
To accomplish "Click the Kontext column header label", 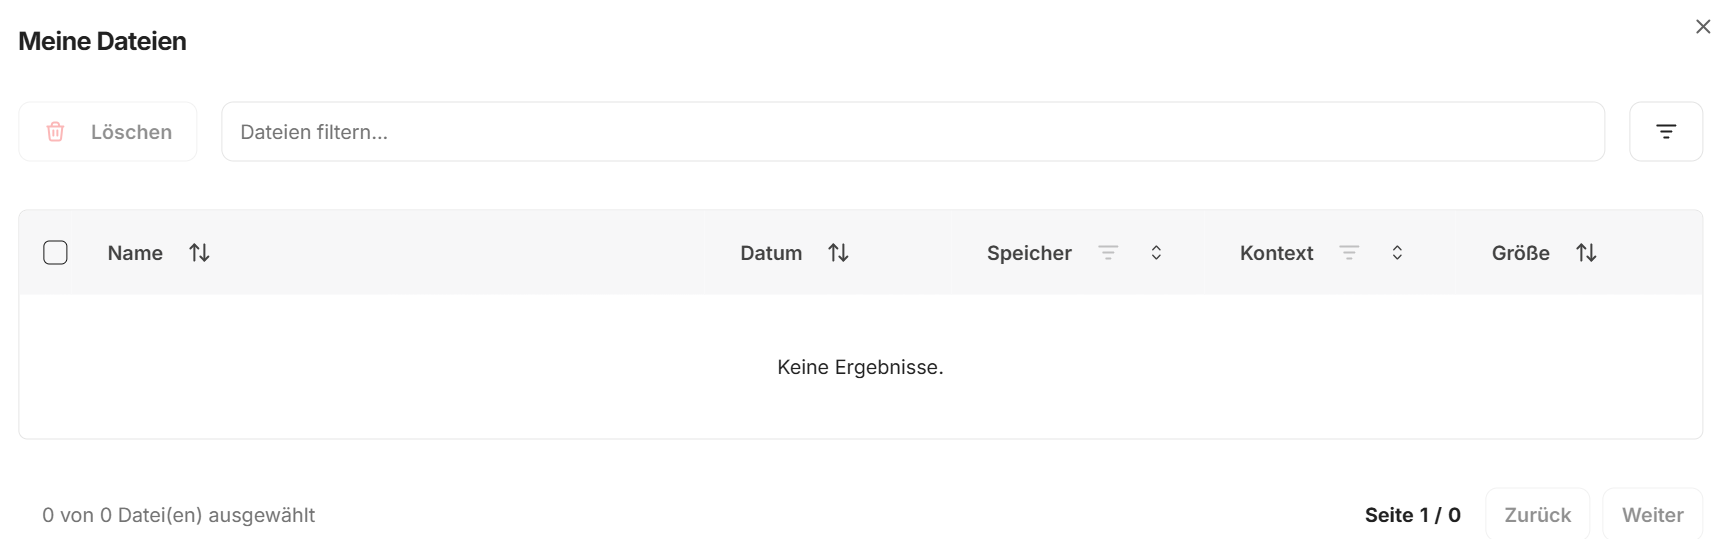I will [1276, 253].
